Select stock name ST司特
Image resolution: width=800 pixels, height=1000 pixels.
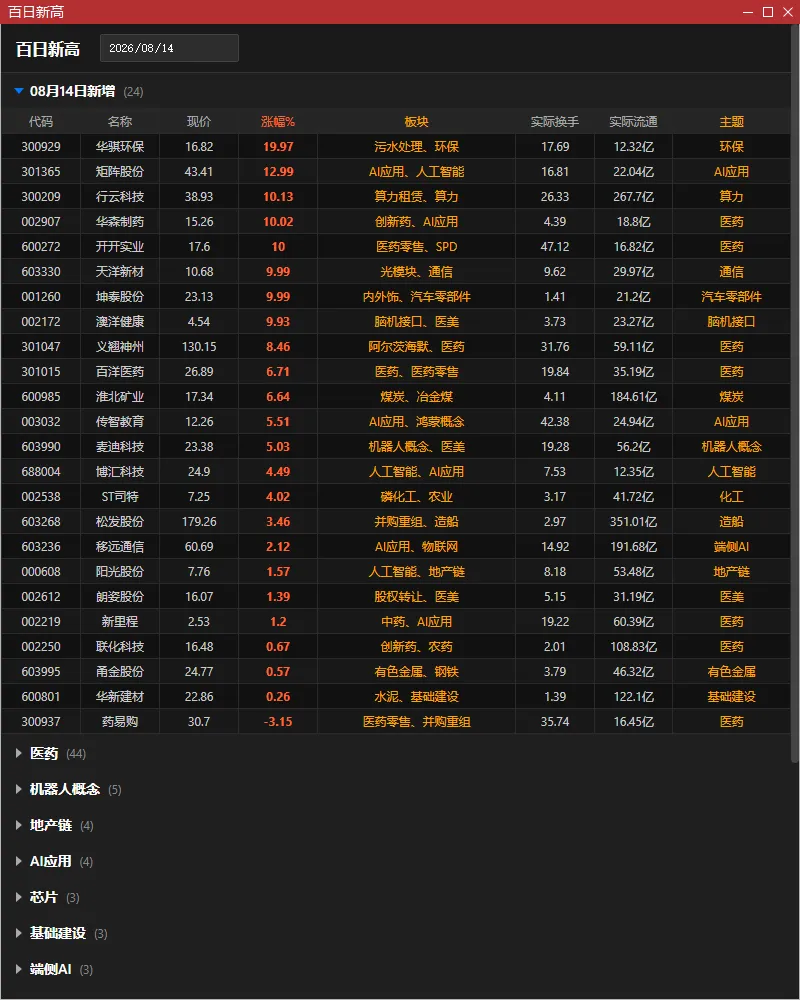click(120, 497)
